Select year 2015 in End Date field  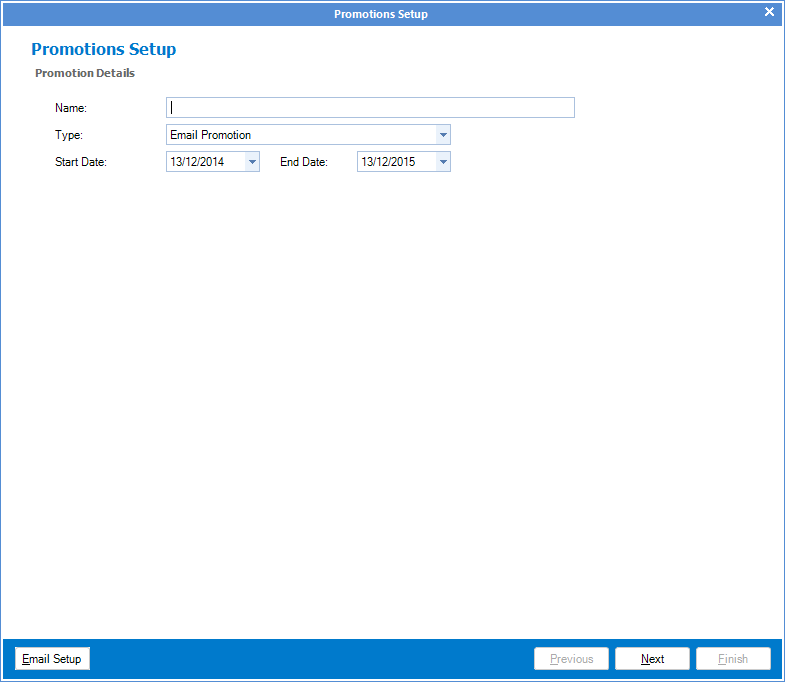point(404,162)
